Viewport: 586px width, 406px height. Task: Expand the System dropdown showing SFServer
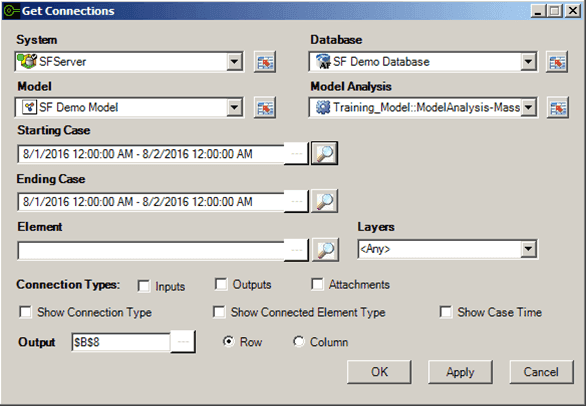[234, 61]
